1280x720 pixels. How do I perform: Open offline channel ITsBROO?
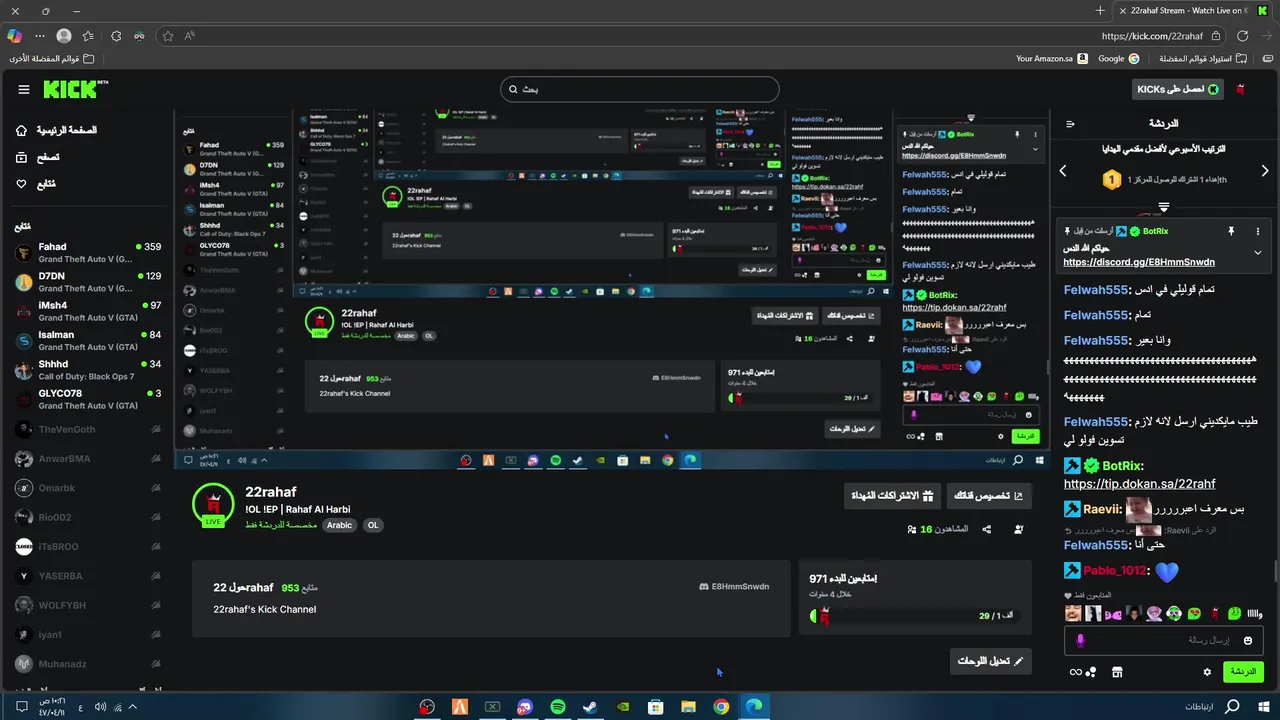[88, 546]
